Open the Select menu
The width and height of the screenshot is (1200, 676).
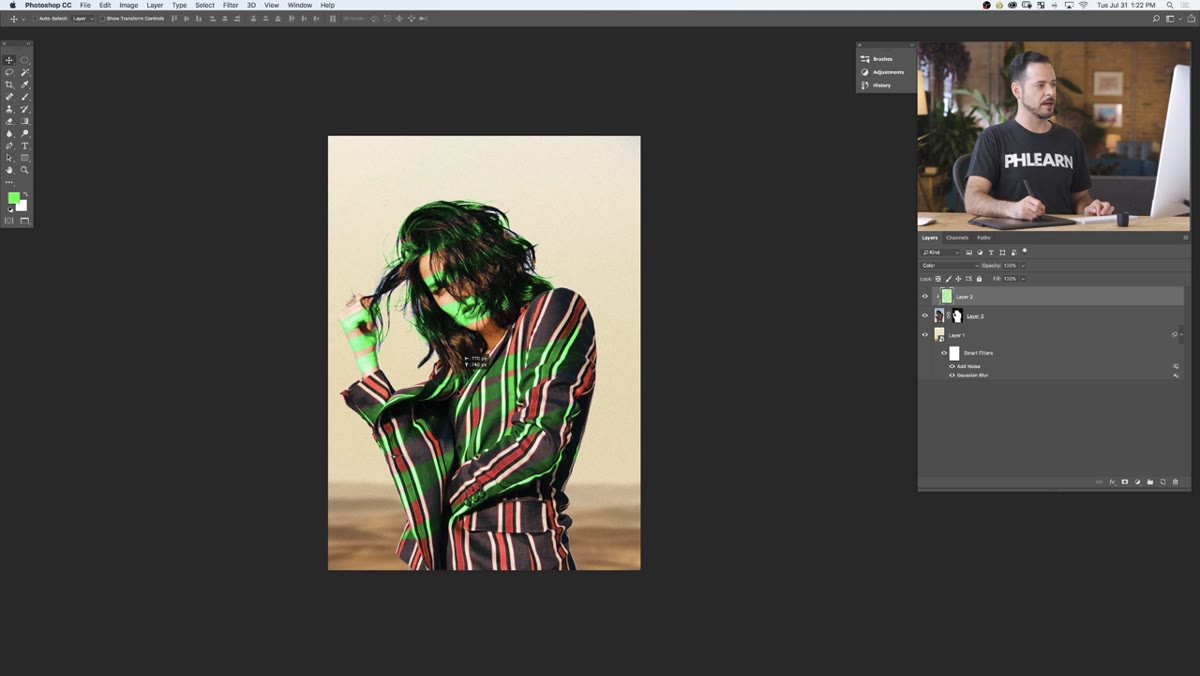pos(205,5)
